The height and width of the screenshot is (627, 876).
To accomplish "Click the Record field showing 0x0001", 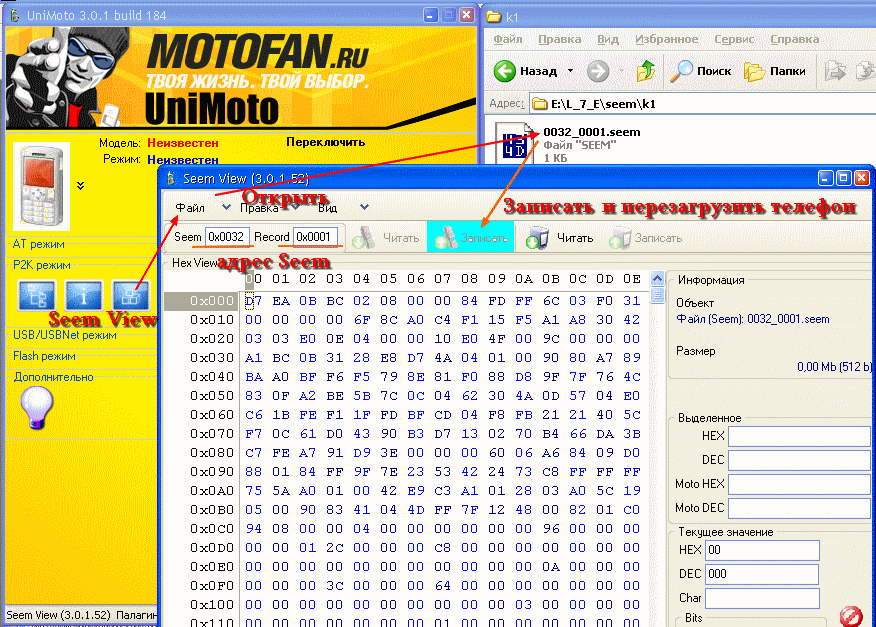I will (x=315, y=237).
